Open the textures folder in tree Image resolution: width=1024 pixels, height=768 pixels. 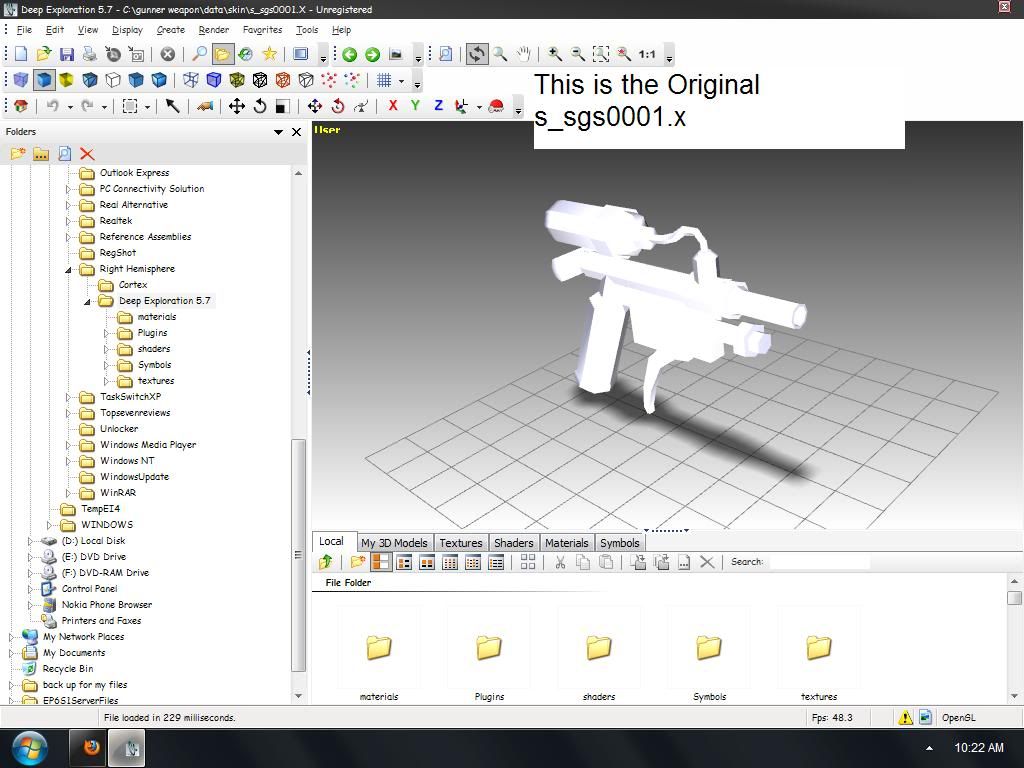click(x=155, y=381)
